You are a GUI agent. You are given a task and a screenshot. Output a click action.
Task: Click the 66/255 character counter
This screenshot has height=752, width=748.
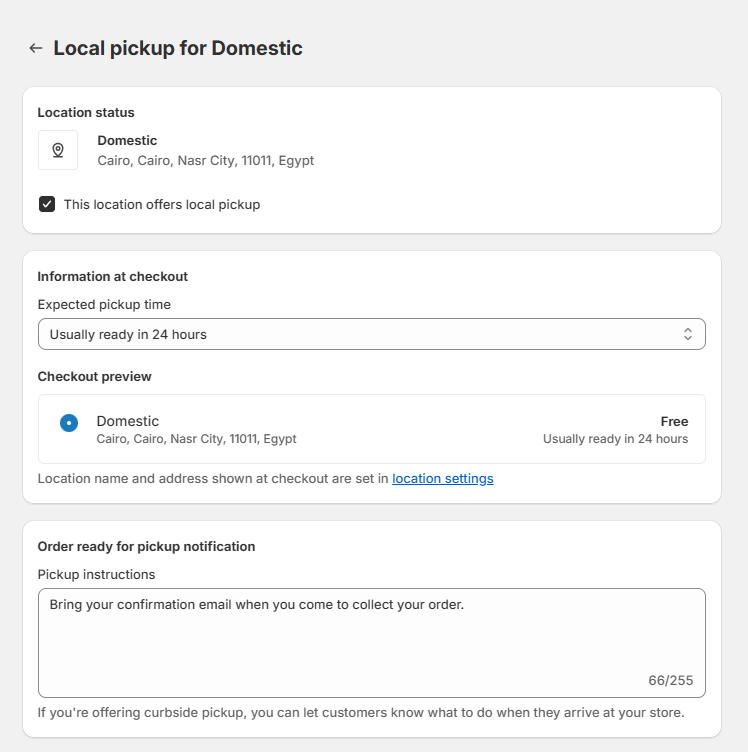click(x=670, y=681)
